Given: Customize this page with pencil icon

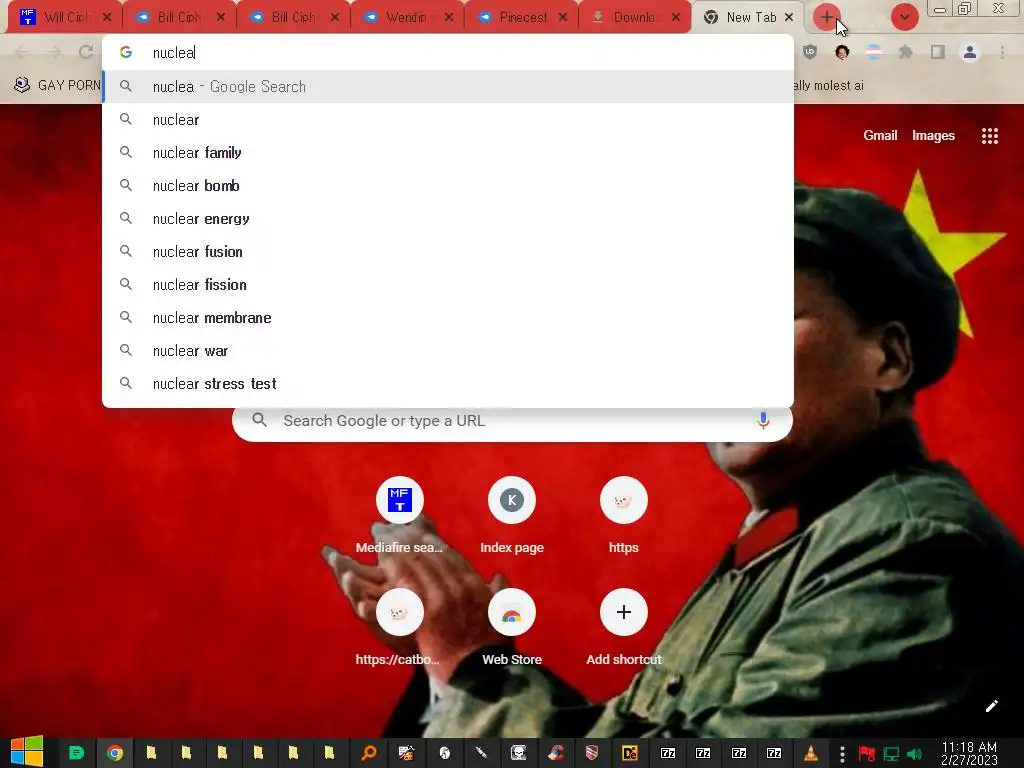Looking at the screenshot, I should (991, 706).
